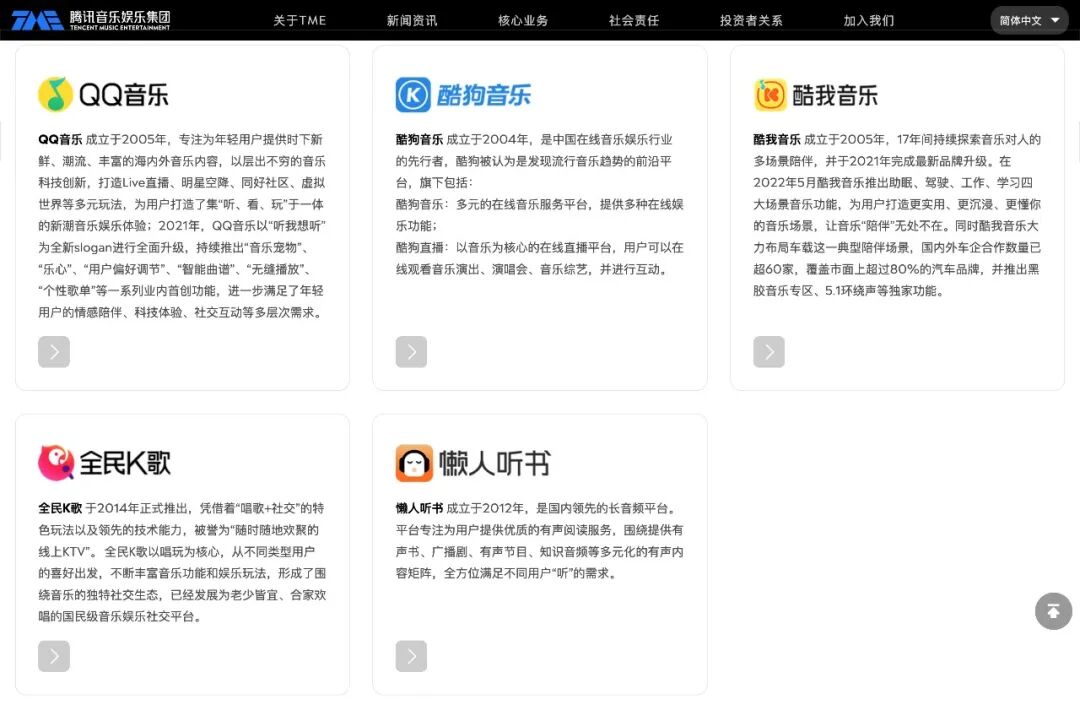Click the 酷狗音乐 heading wordmark
This screenshot has width=1080, height=705.
pyautogui.click(x=484, y=95)
